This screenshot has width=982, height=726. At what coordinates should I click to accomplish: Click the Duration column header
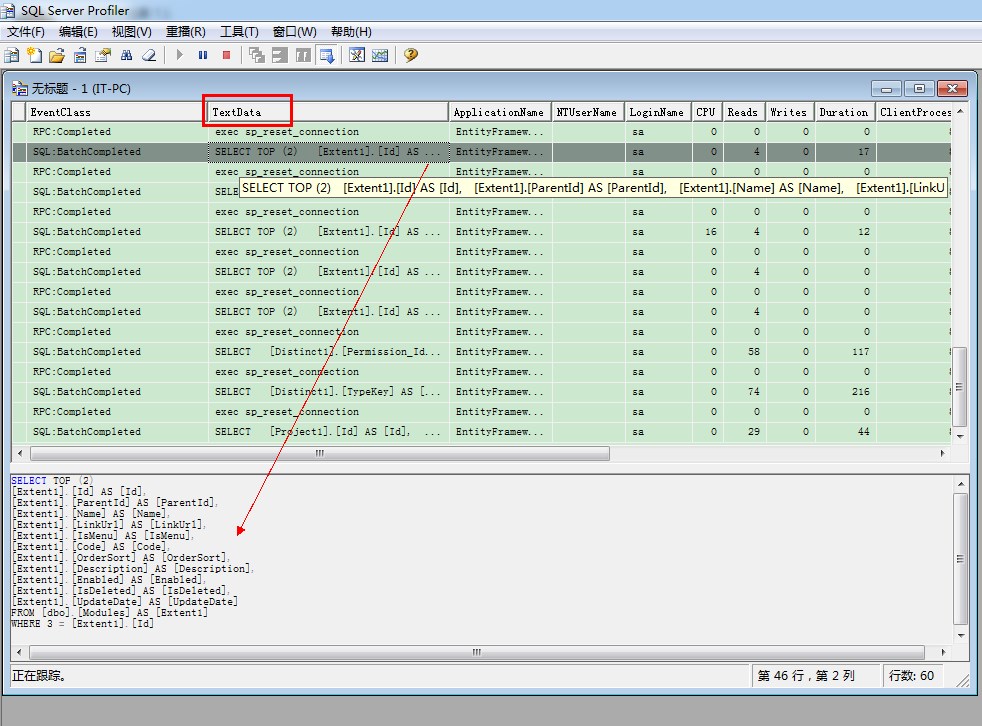pos(845,112)
